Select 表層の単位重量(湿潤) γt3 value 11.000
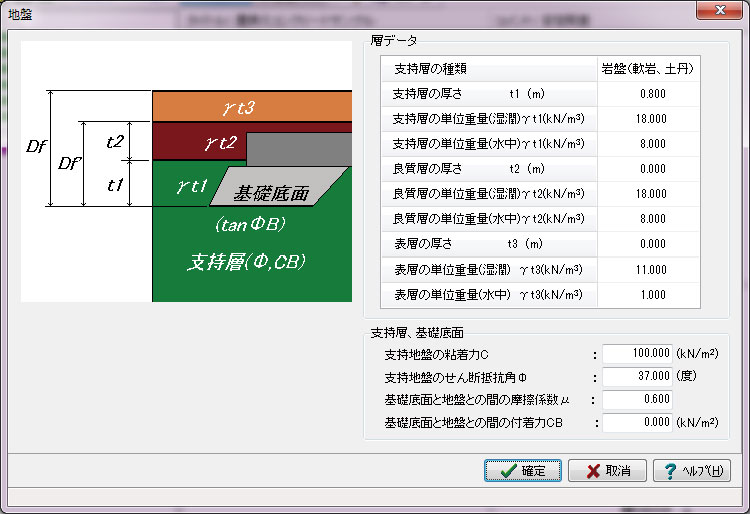Image resolution: width=750 pixels, height=515 pixels. click(x=649, y=270)
